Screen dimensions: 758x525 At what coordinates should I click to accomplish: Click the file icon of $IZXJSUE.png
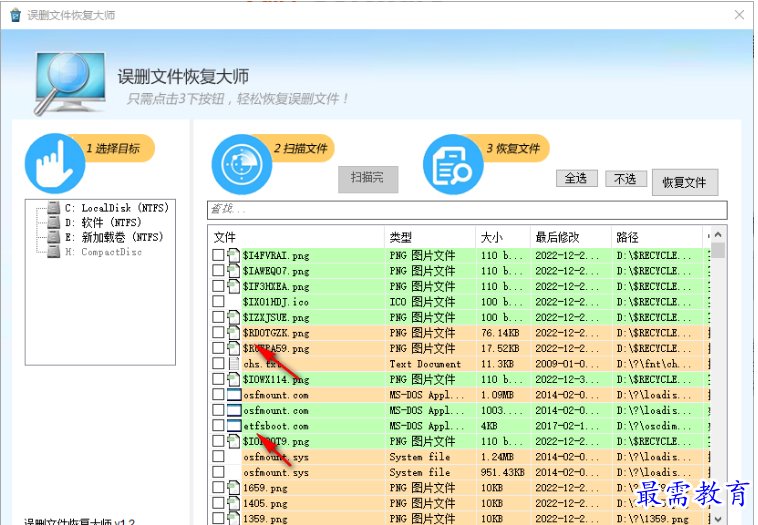234,317
